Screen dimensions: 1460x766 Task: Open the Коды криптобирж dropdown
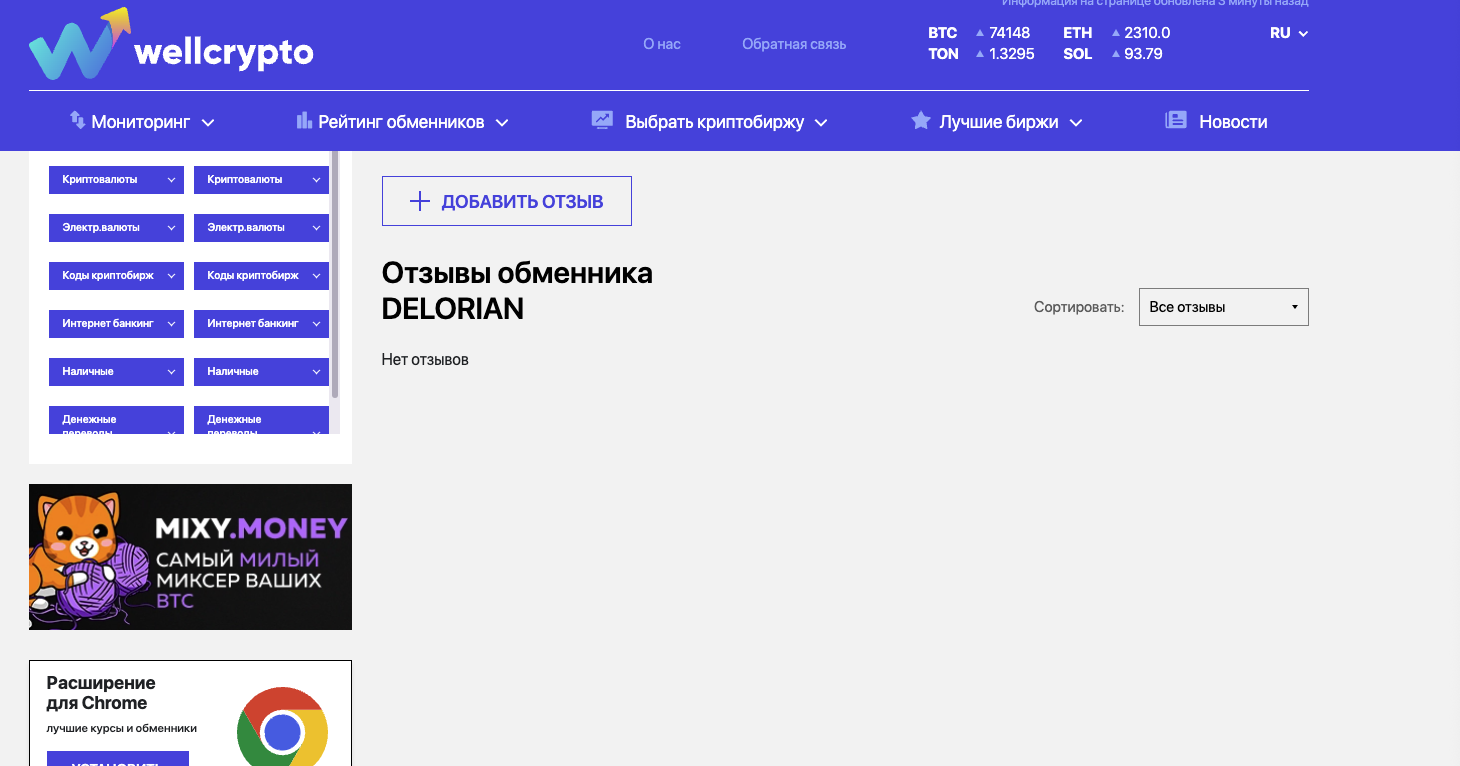point(116,275)
